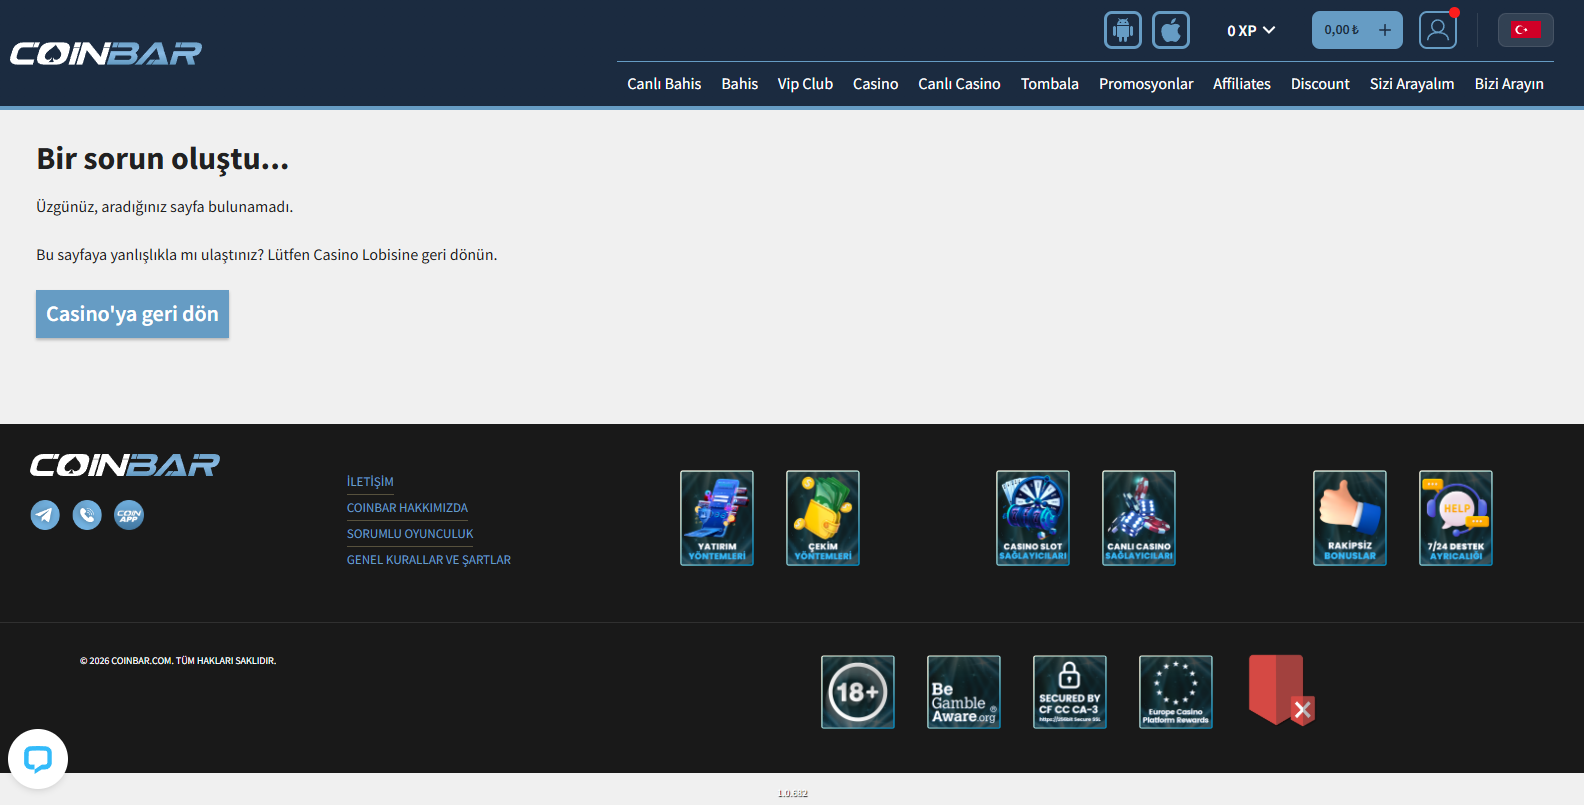Image resolution: width=1584 pixels, height=805 pixels.
Task: Open the Coin App icon in footer
Action: pos(129,515)
